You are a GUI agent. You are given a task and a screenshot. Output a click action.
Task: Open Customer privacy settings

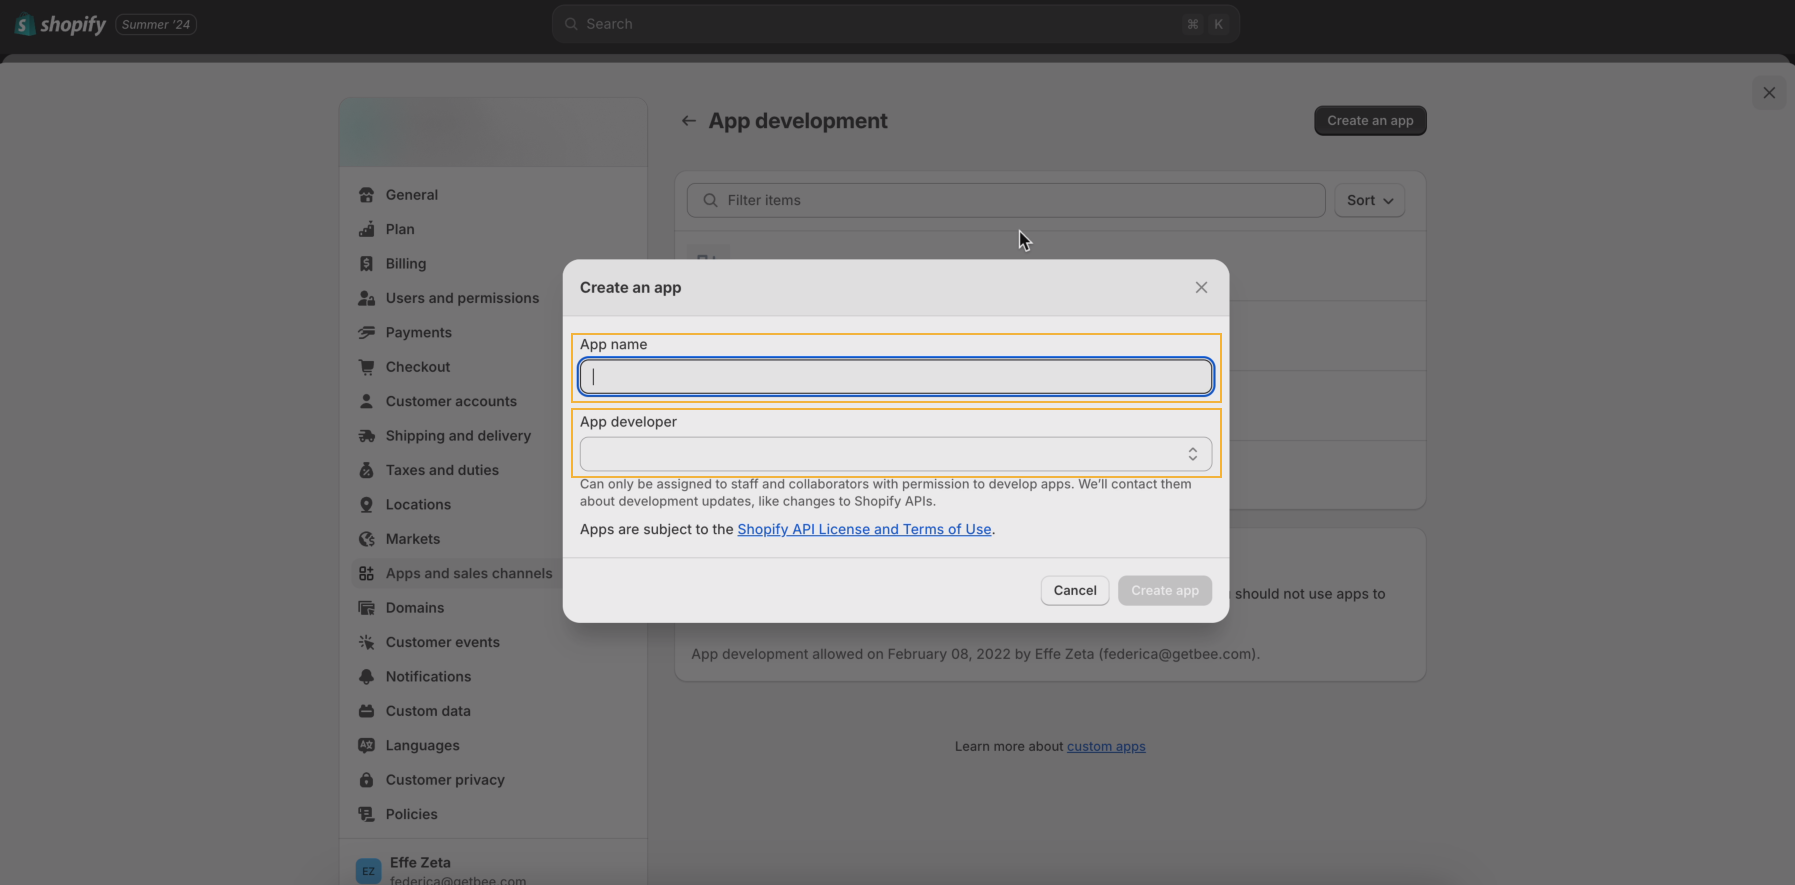tap(445, 780)
